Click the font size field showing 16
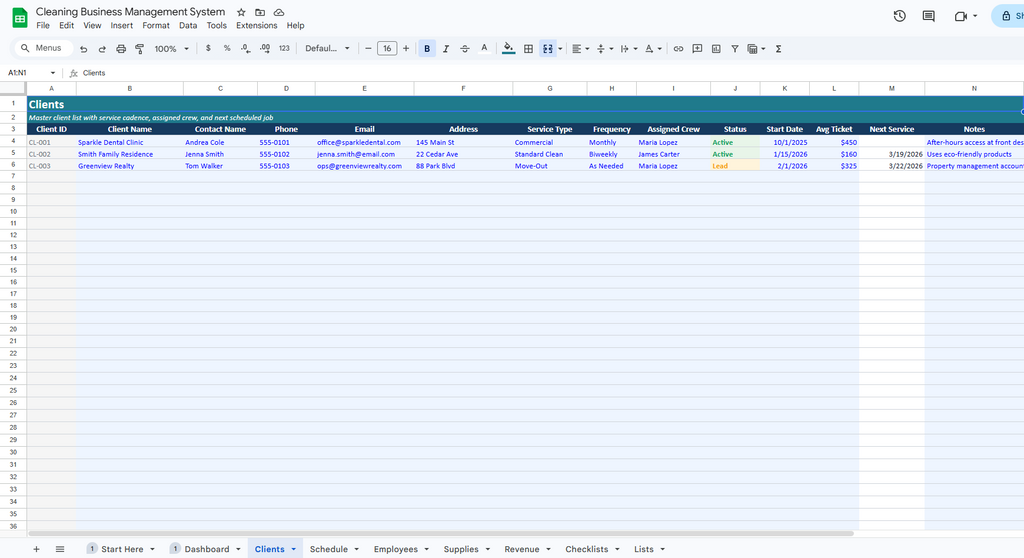 pos(387,48)
